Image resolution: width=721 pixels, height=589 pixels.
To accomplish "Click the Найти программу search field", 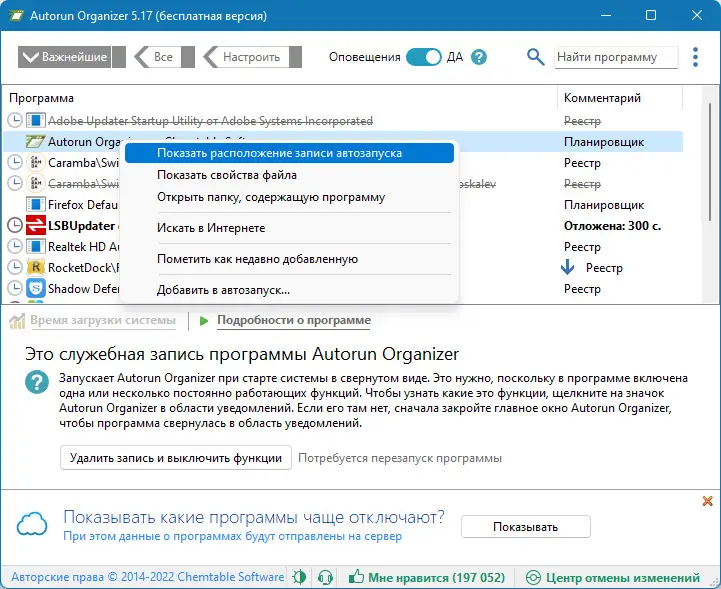I will pyautogui.click(x=616, y=57).
